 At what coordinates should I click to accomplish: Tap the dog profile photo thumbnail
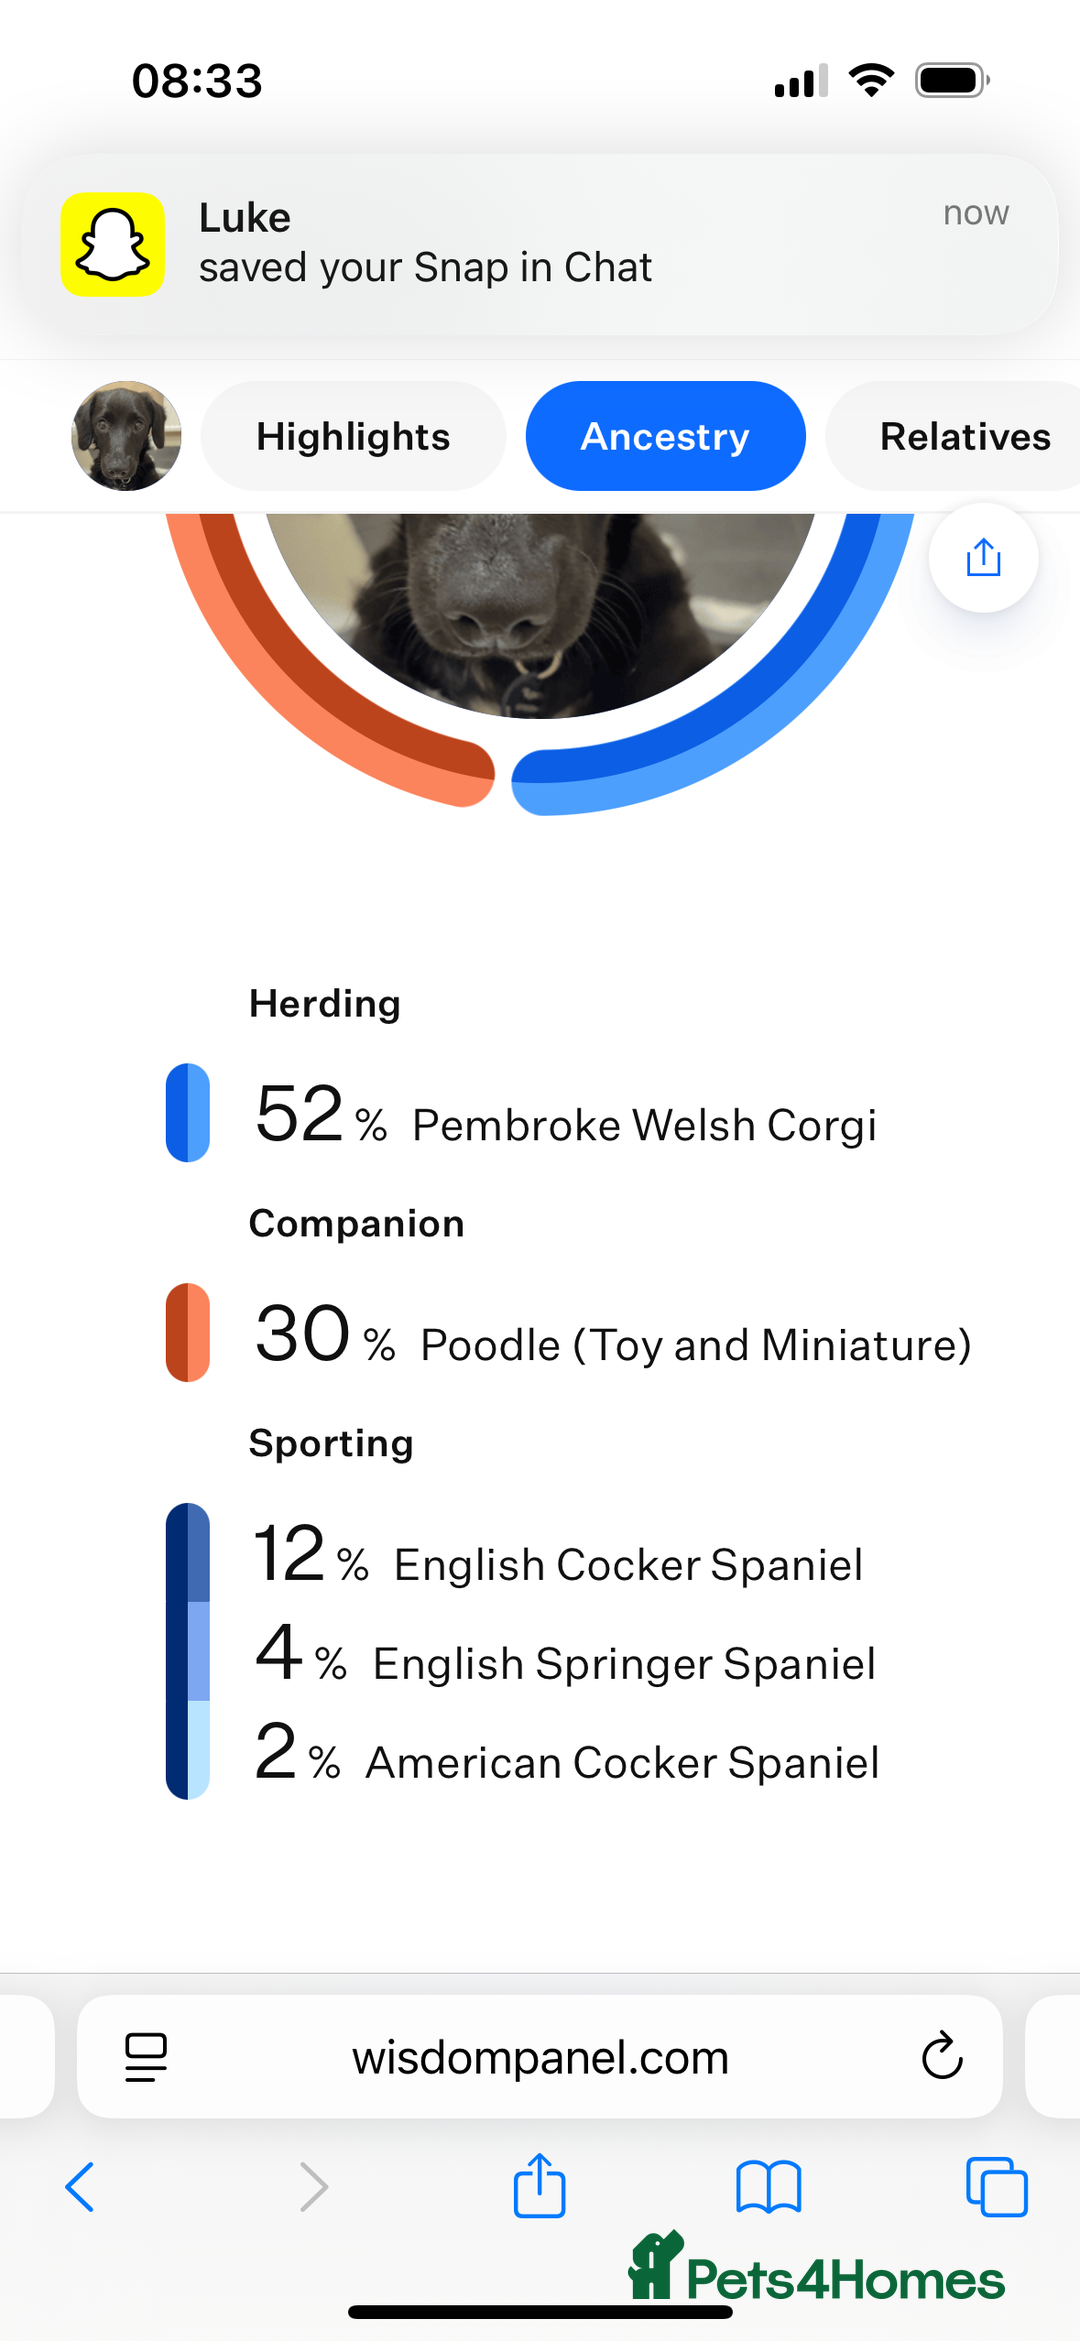126,436
